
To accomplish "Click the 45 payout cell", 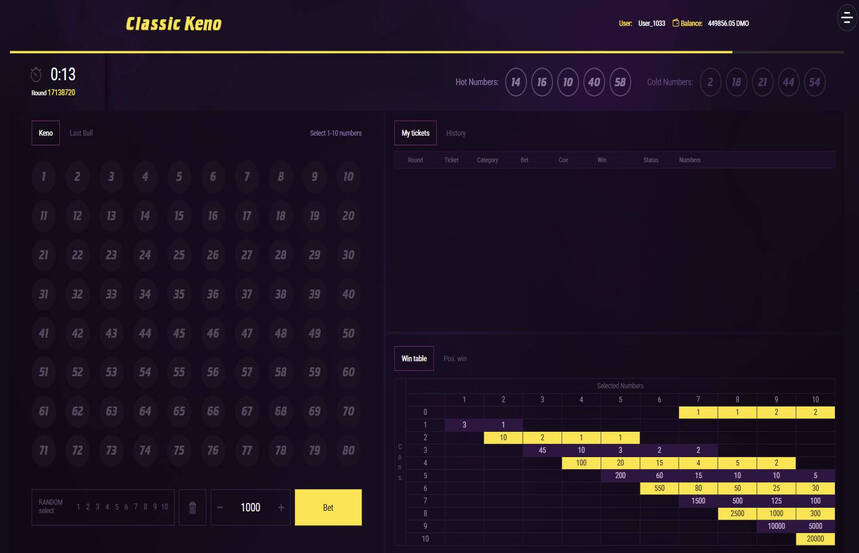I will (542, 451).
